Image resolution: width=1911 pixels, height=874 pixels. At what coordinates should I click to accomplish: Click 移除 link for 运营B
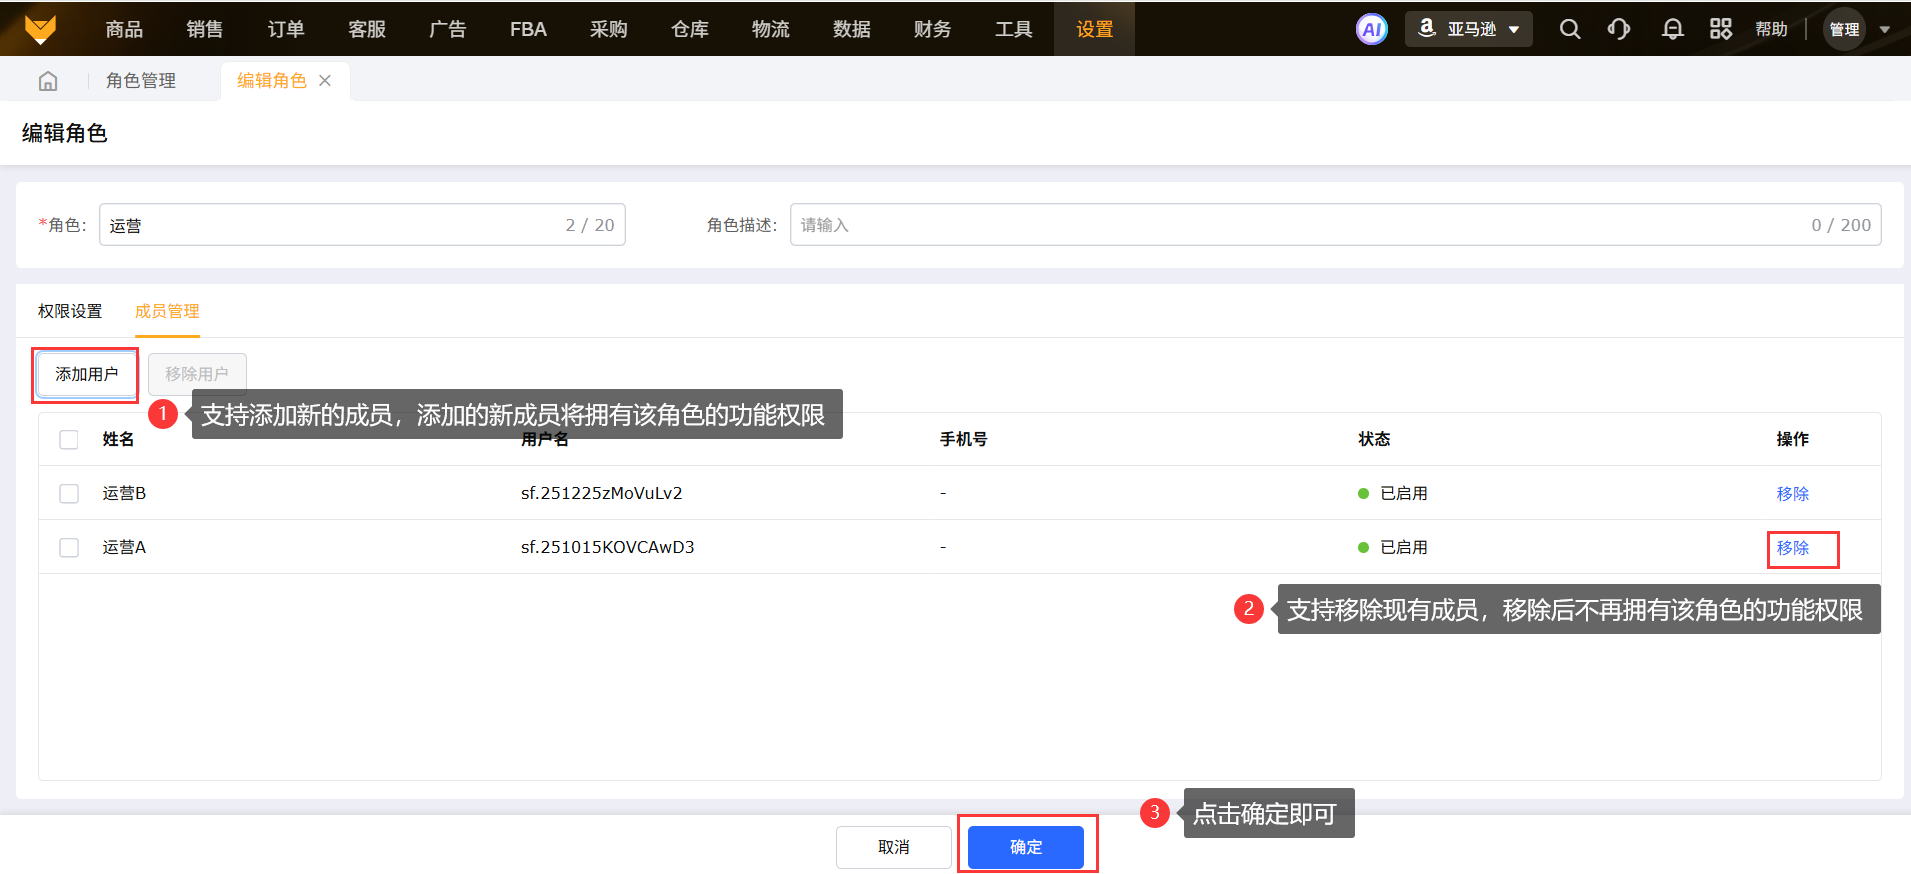1792,494
